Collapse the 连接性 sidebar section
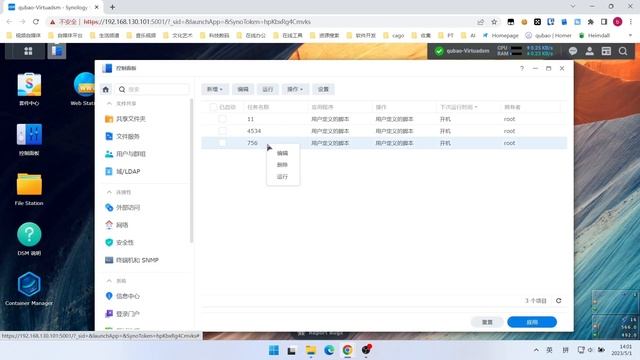640x360 pixels. pyautogui.click(x=109, y=192)
